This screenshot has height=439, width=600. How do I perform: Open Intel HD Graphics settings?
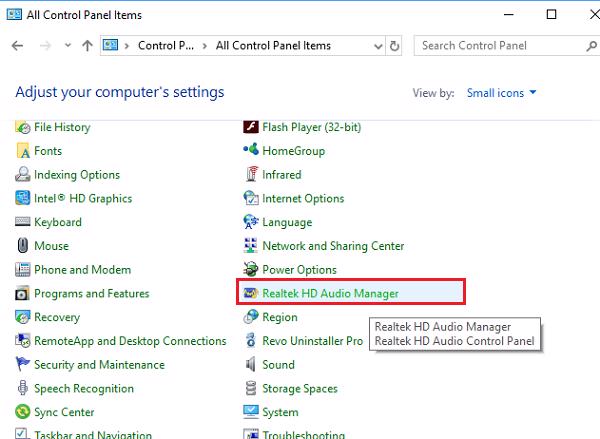83,198
